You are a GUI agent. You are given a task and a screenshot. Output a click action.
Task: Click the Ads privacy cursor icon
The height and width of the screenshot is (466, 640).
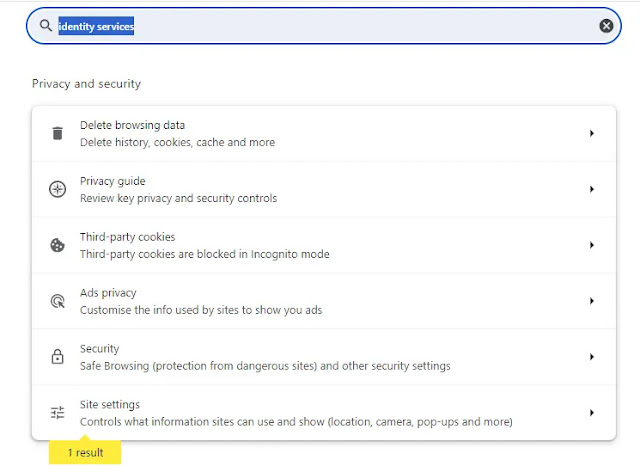click(58, 301)
